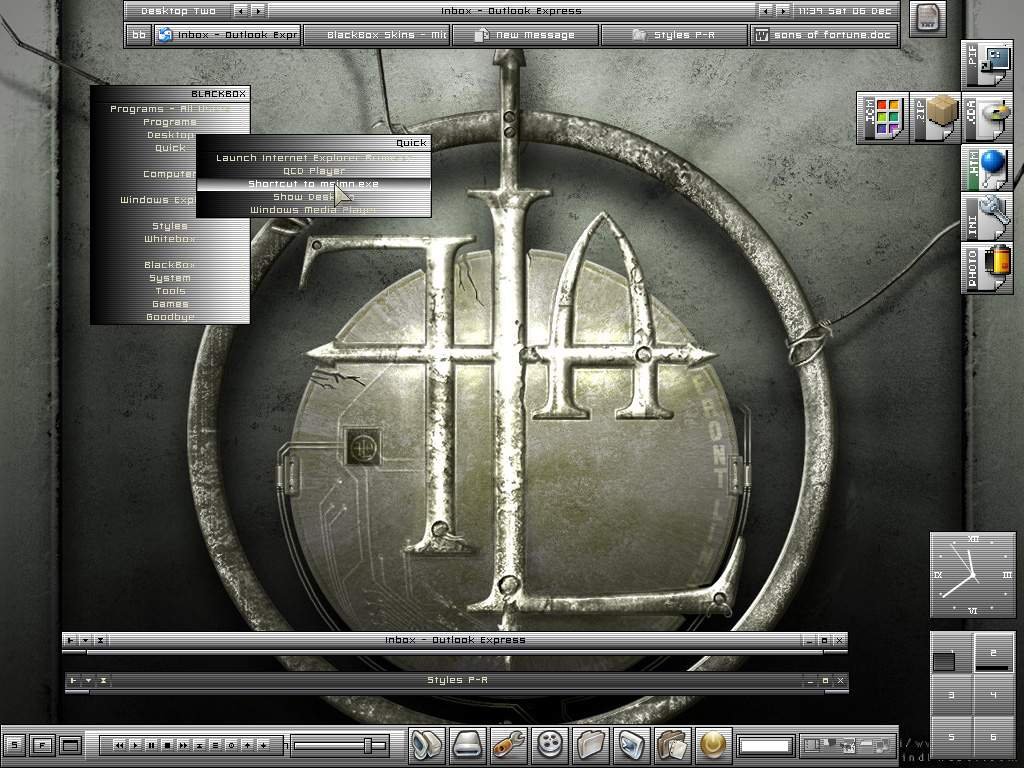The image size is (1024, 768).
Task: Open the .PIF shortcut dock icon
Action: click(x=987, y=65)
